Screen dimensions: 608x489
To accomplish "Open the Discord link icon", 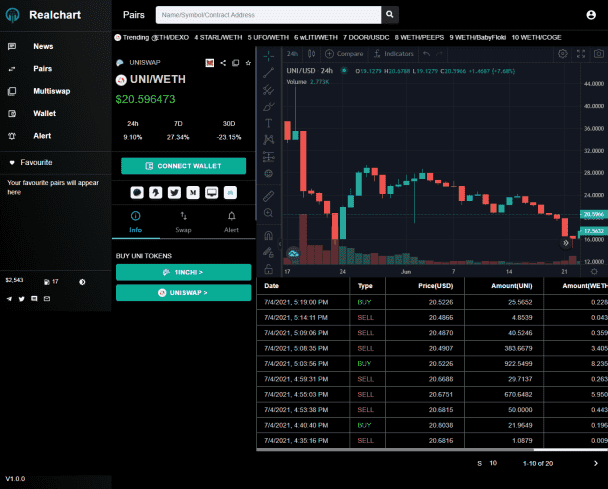I will 230,193.
